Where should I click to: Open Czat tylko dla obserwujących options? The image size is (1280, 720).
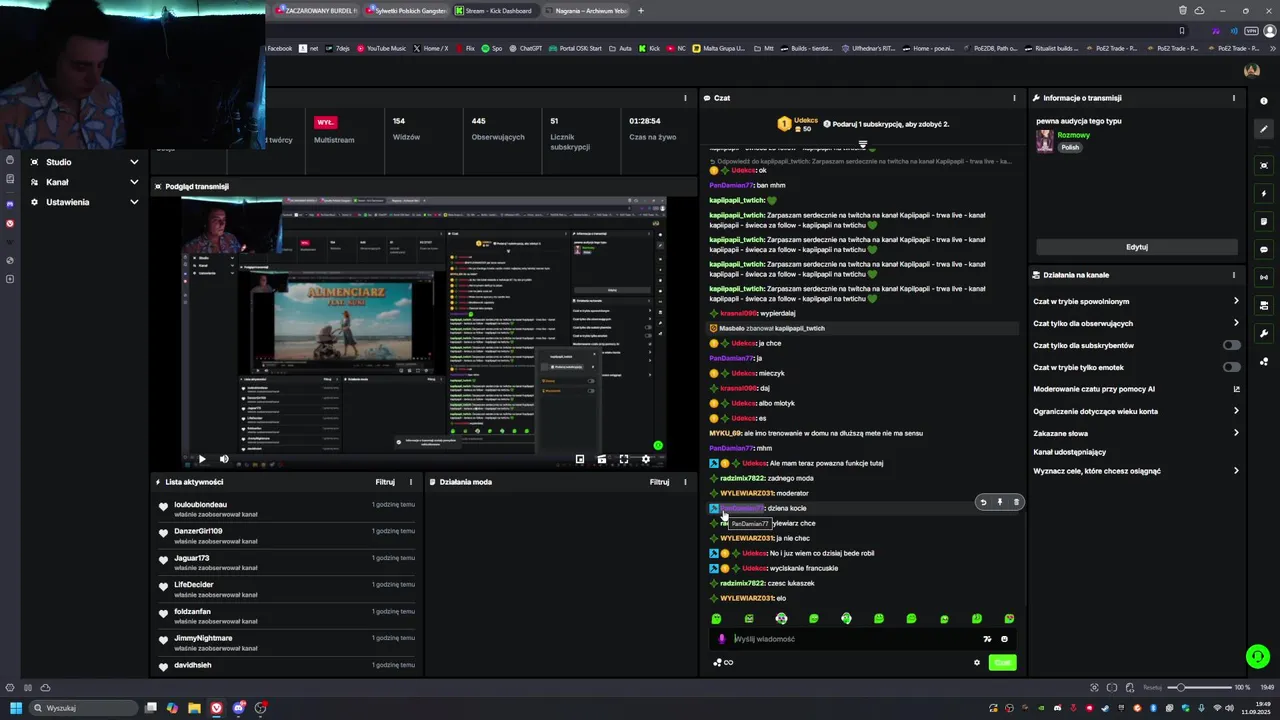point(1136,323)
